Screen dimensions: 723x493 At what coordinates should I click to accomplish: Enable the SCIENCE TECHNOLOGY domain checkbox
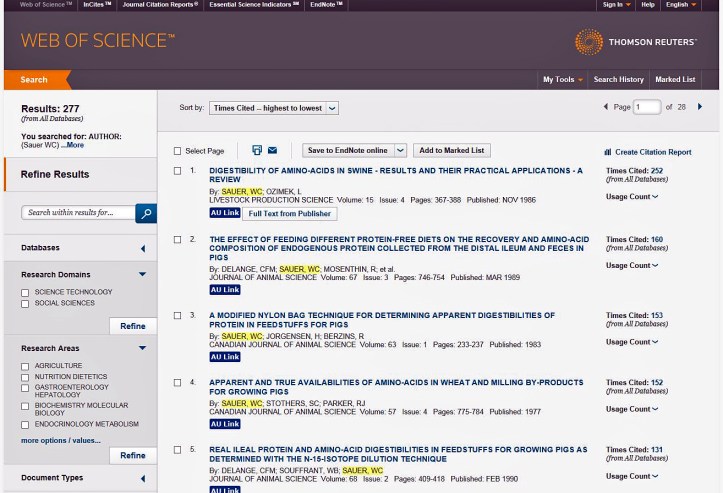tap(25, 292)
